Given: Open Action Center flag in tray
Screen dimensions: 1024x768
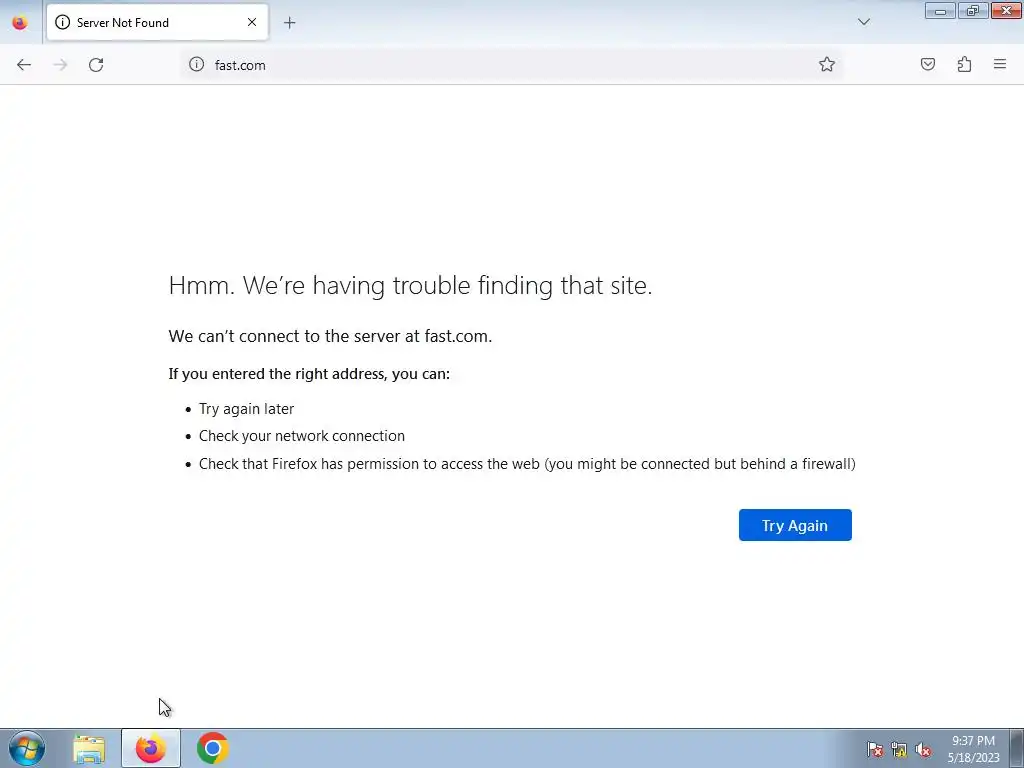Looking at the screenshot, I should pos(874,750).
